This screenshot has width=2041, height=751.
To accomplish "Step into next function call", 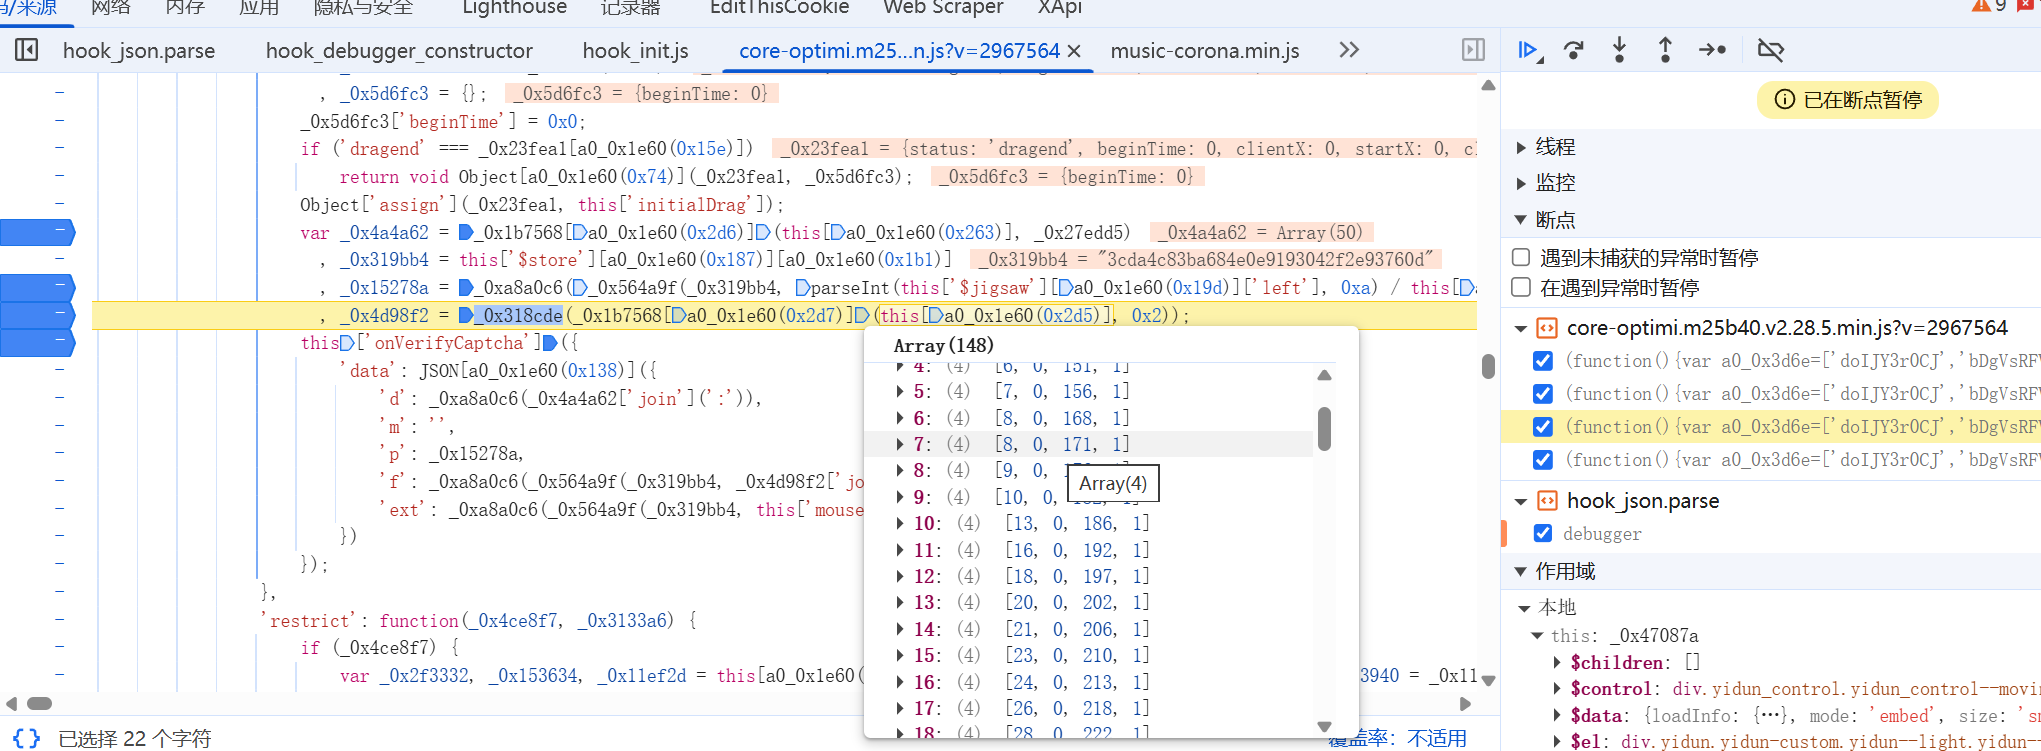I will [x=1619, y=50].
